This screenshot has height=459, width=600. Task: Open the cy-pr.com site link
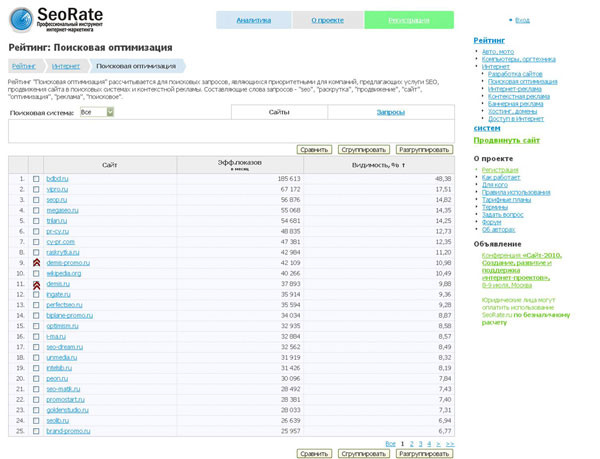tap(60, 242)
